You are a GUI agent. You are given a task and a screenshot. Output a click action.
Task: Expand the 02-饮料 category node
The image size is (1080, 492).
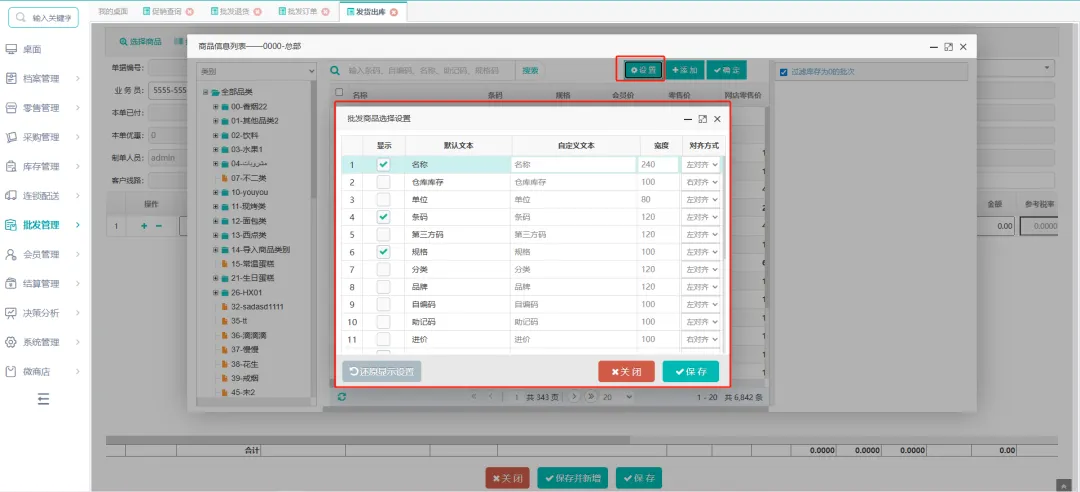pos(216,135)
